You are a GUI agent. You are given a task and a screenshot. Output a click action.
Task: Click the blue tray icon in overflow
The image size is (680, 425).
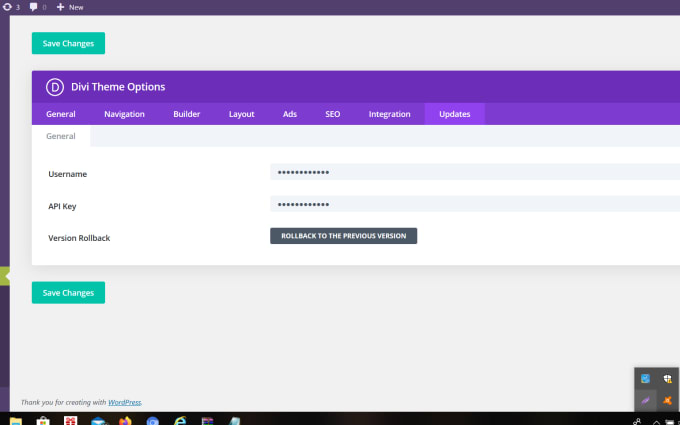646,379
